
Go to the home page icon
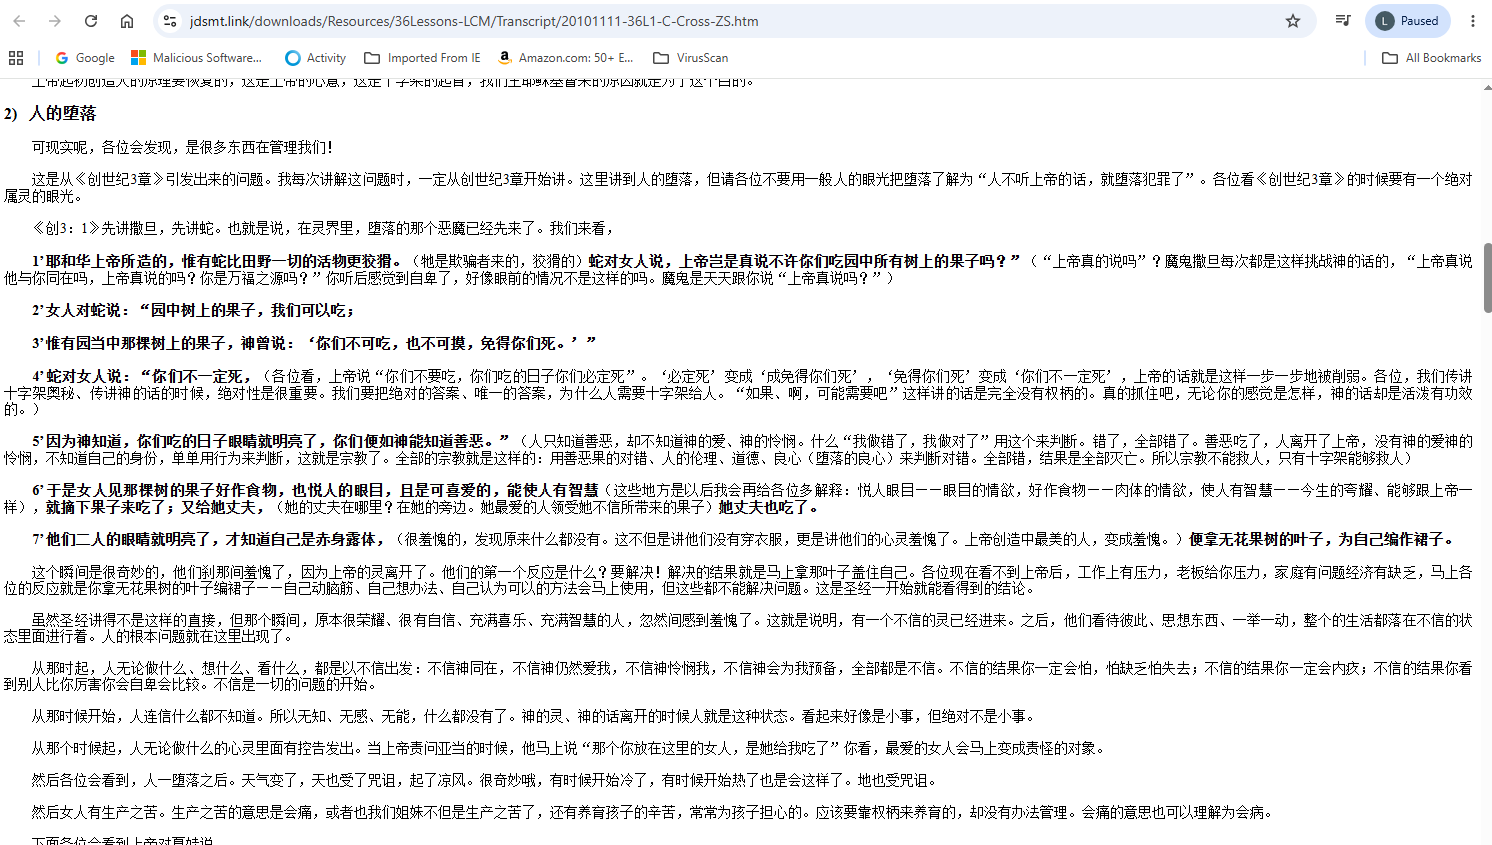[127, 21]
